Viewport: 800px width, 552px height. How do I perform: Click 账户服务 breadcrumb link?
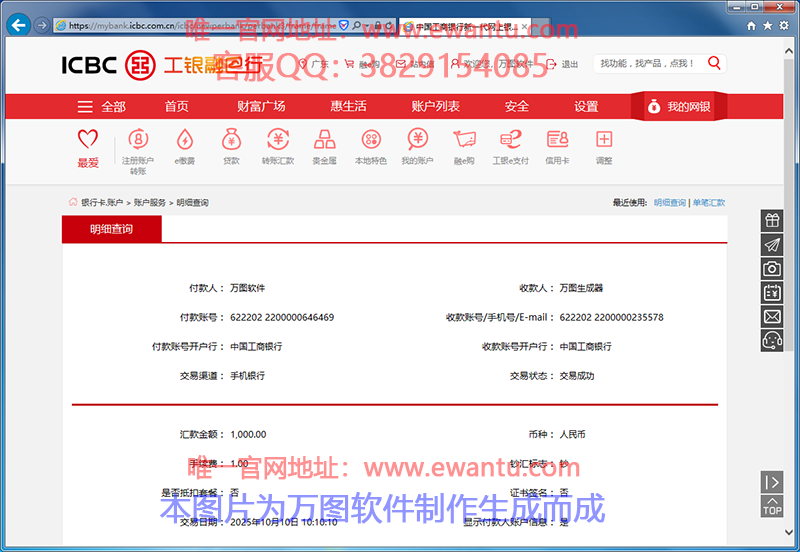click(x=149, y=203)
